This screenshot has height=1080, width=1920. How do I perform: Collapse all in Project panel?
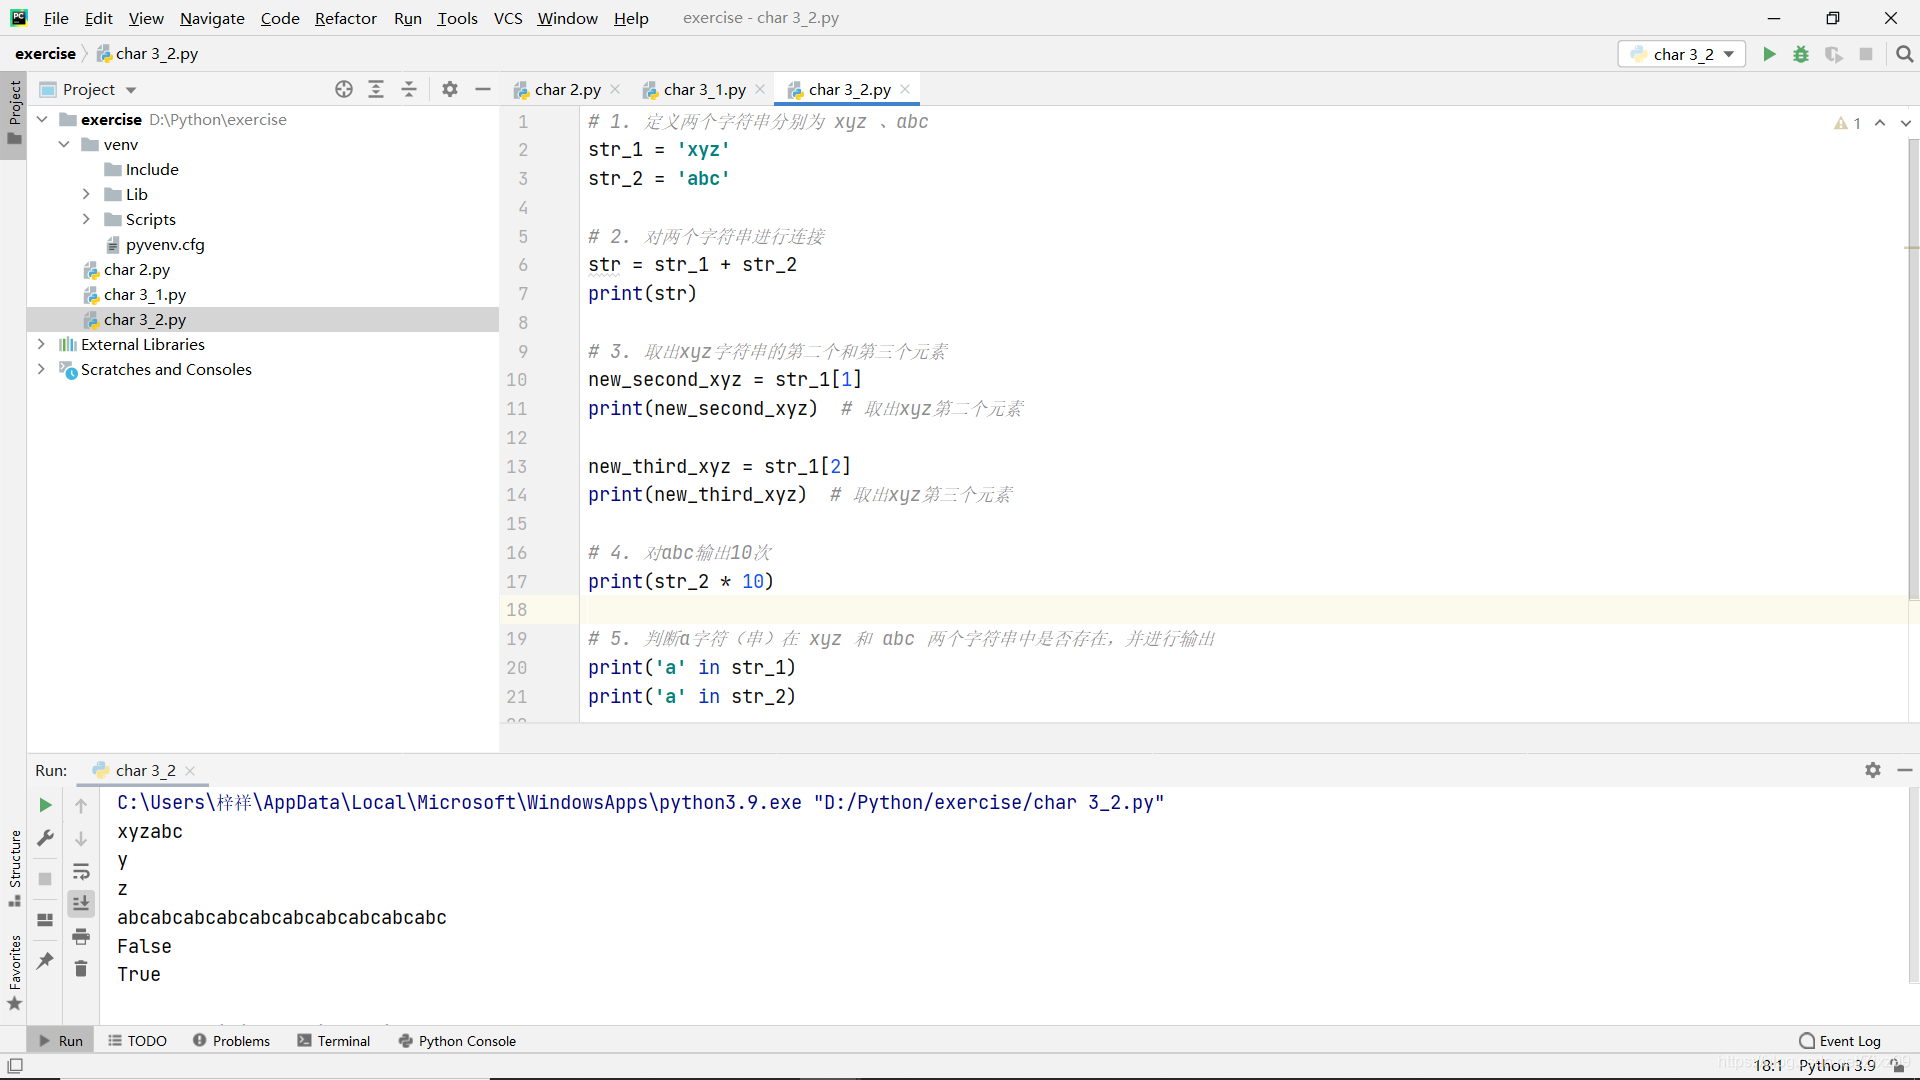tap(409, 89)
